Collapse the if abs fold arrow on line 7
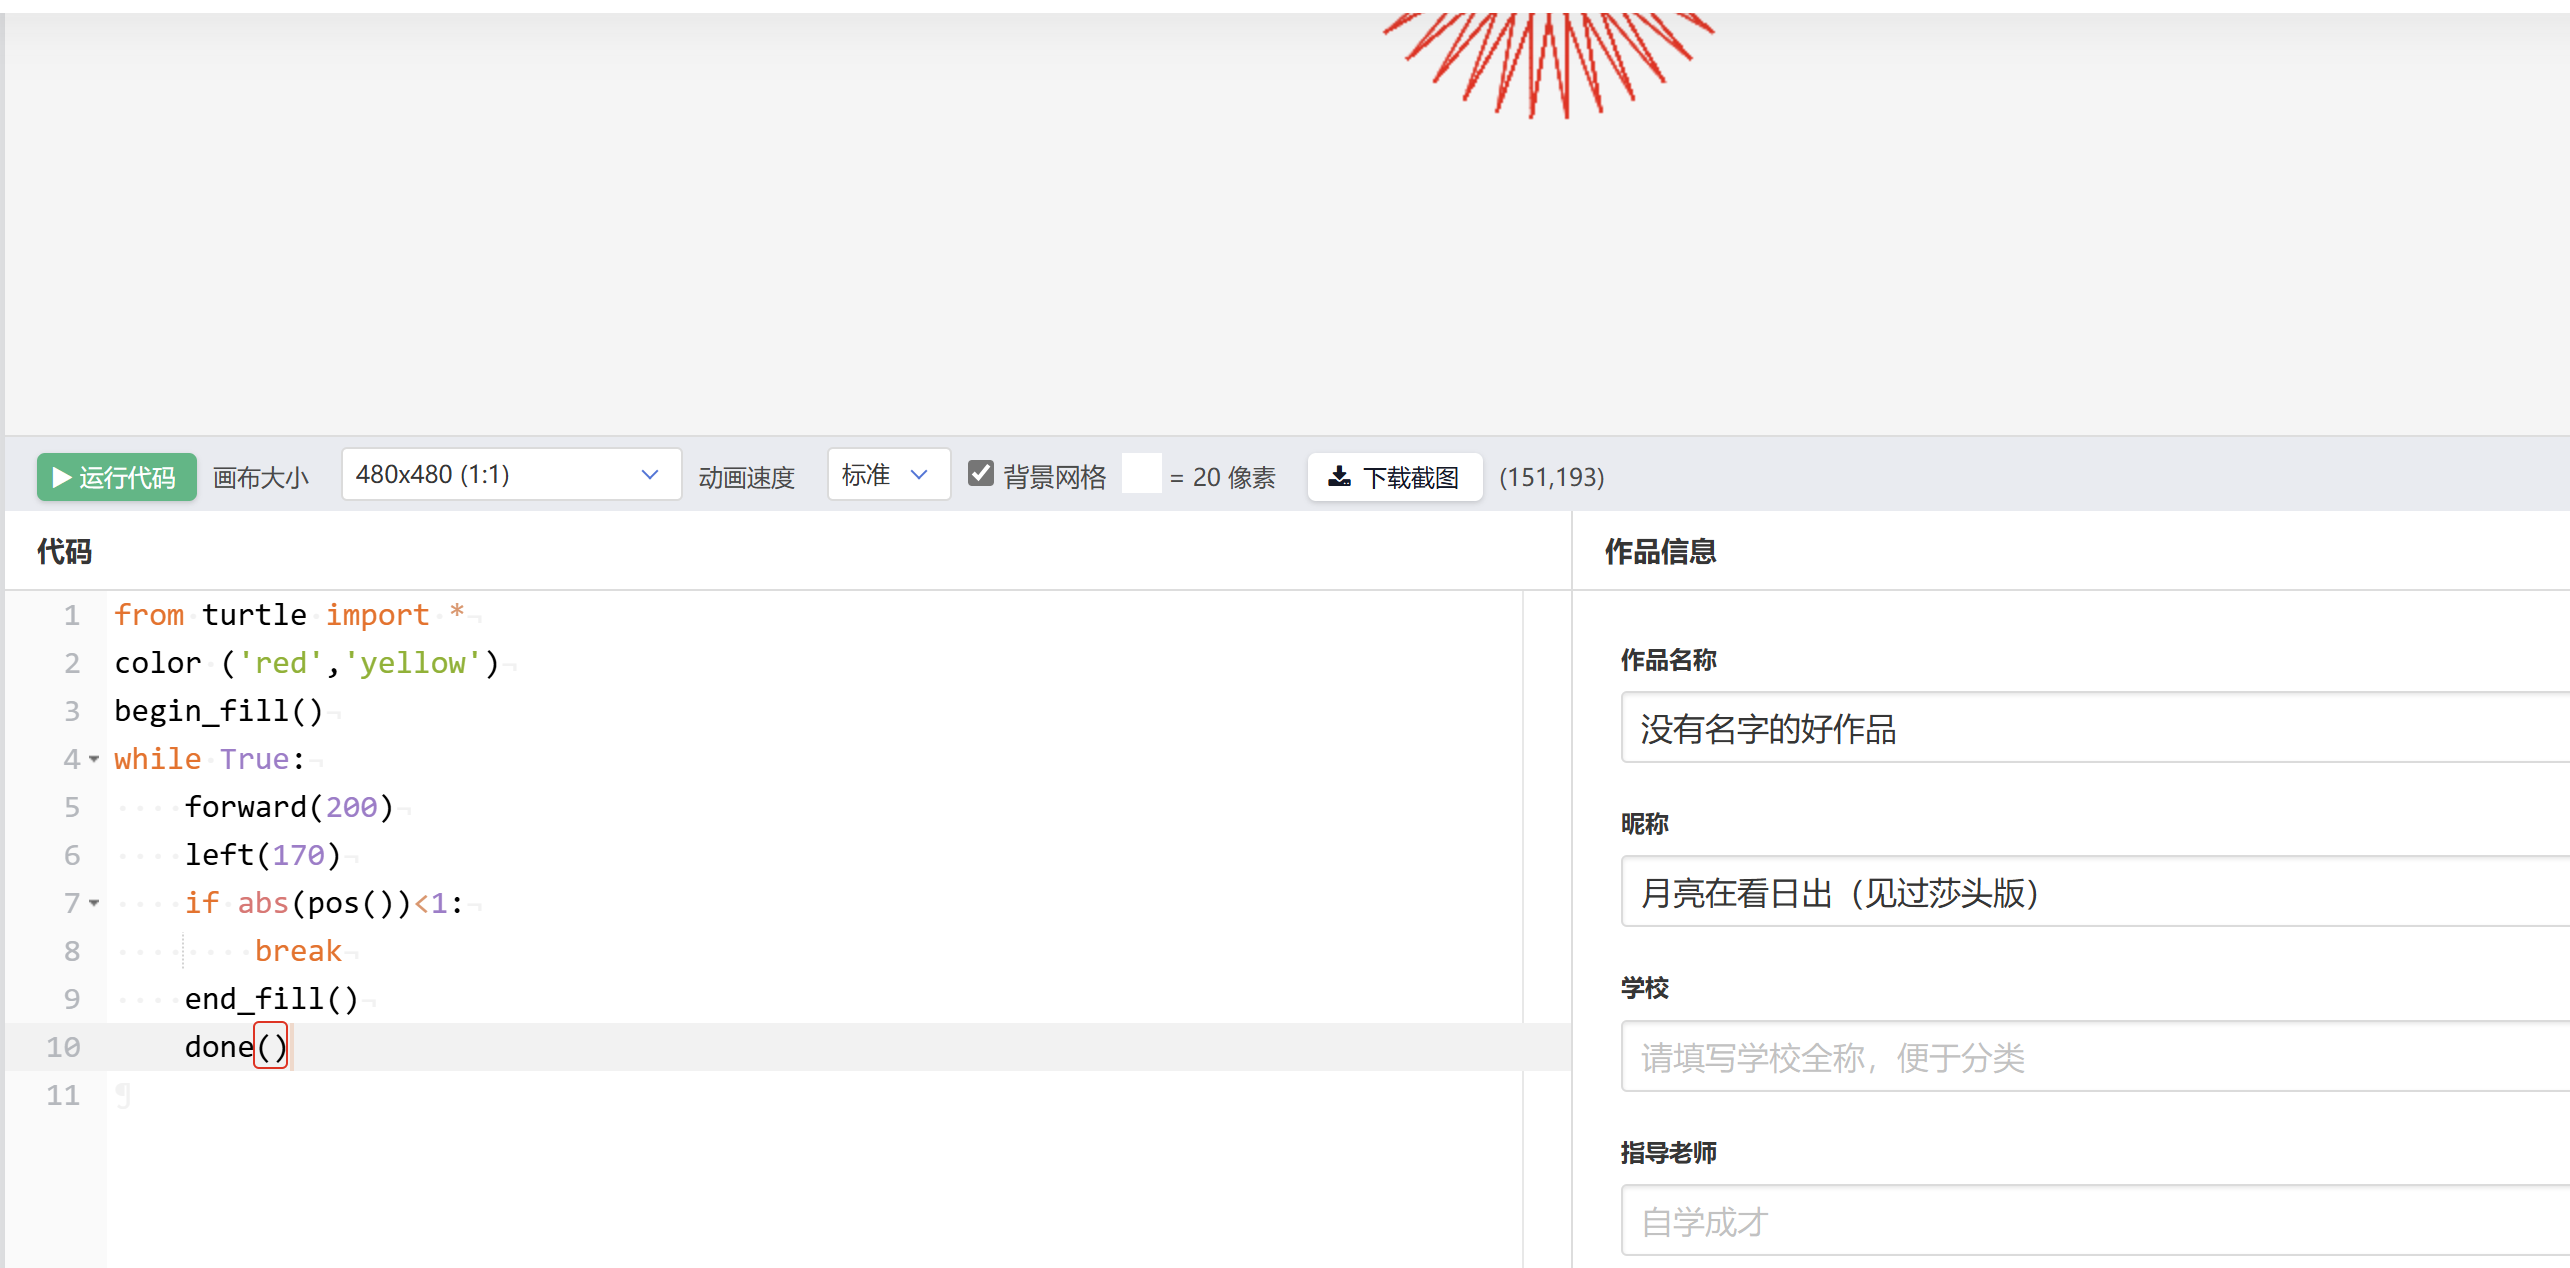 [94, 904]
